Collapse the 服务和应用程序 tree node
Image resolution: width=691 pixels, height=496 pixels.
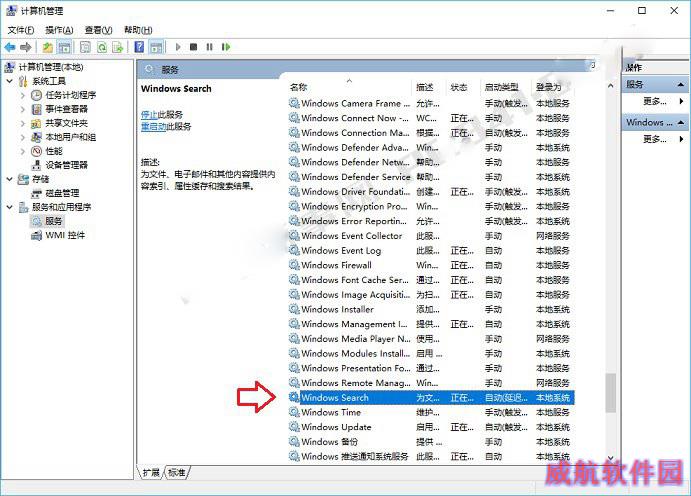click(x=10, y=207)
